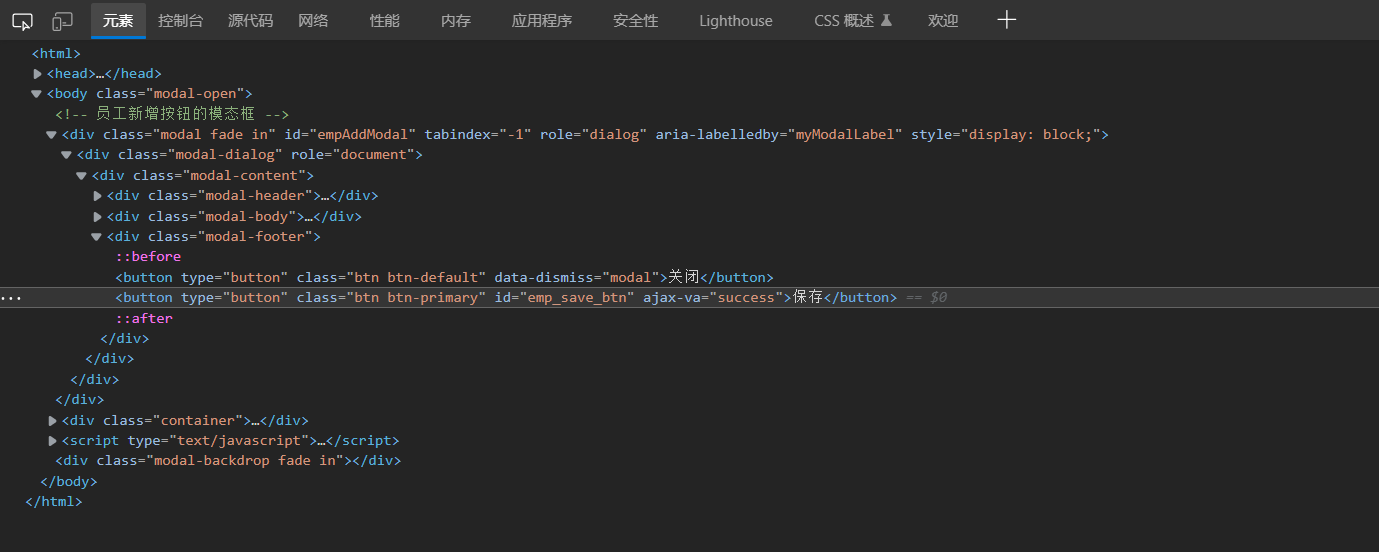Click the ellipsis actions icon beside the selected row
This screenshot has width=1379, height=552.
tap(11, 298)
